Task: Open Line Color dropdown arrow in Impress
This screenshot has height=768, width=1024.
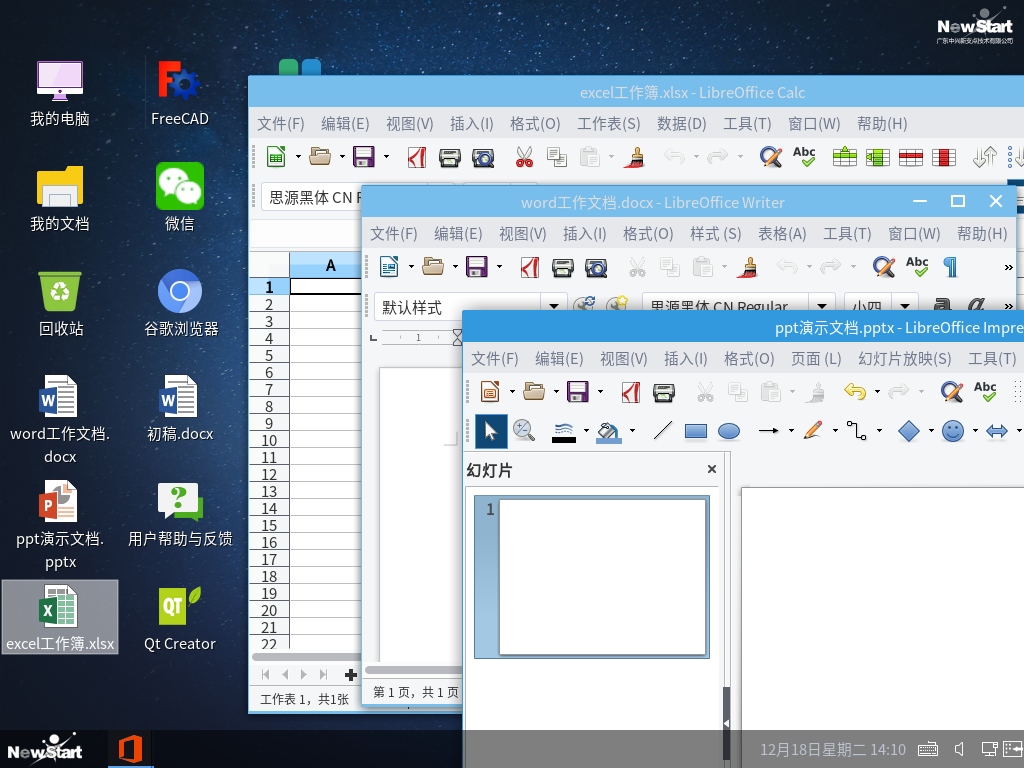Action: 586,430
